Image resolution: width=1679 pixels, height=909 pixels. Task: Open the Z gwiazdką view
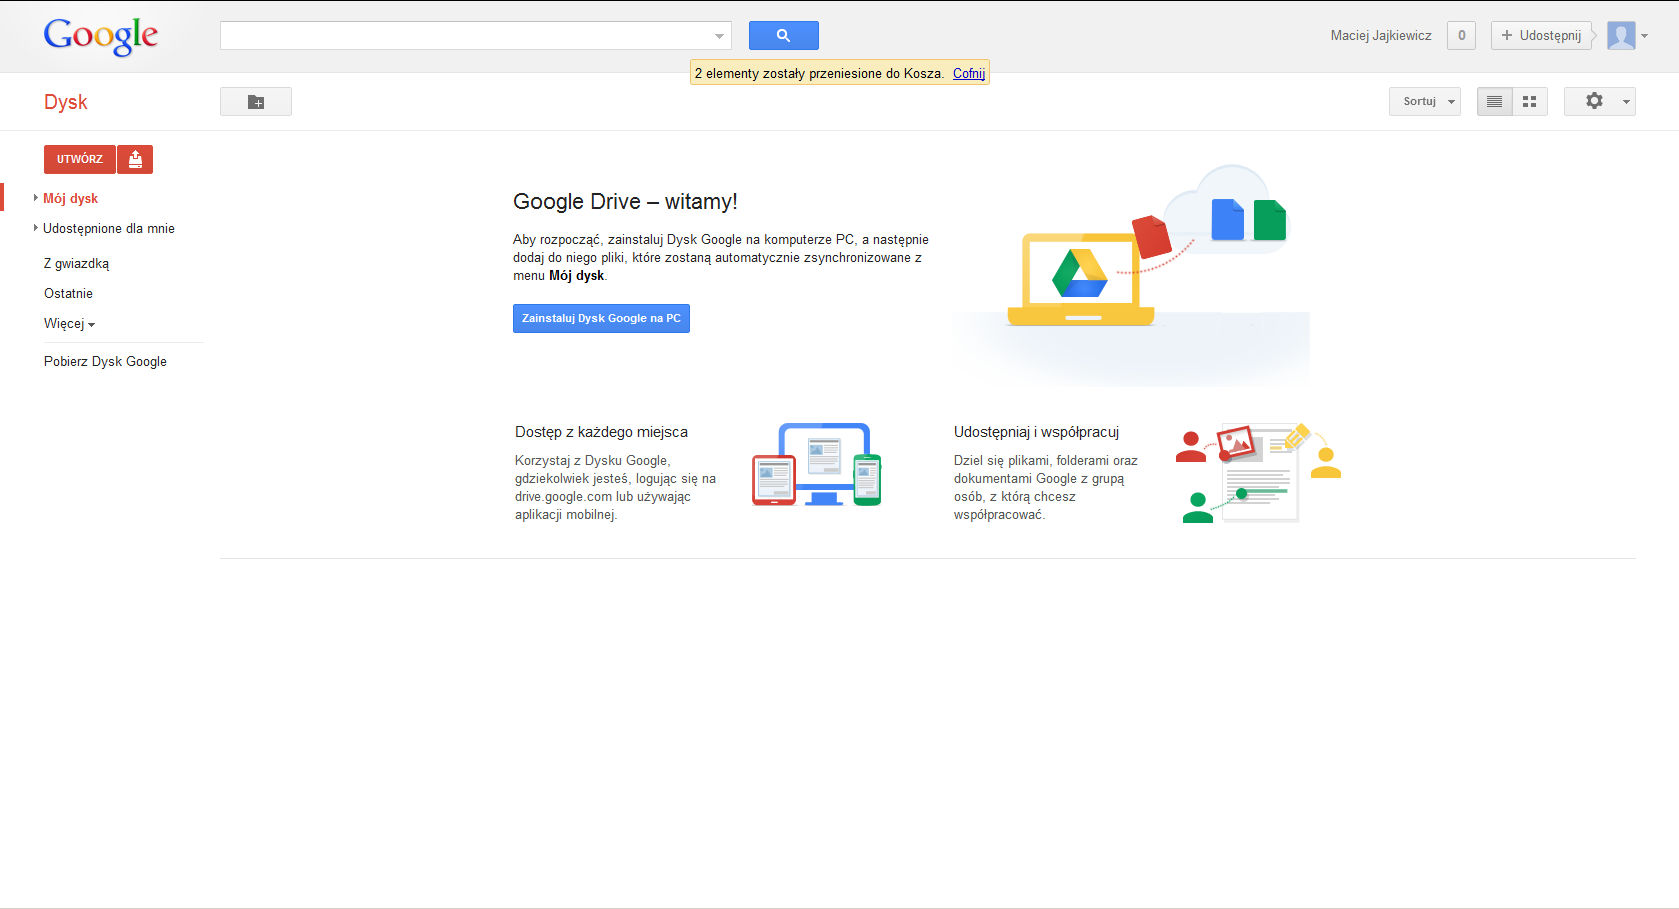click(77, 263)
